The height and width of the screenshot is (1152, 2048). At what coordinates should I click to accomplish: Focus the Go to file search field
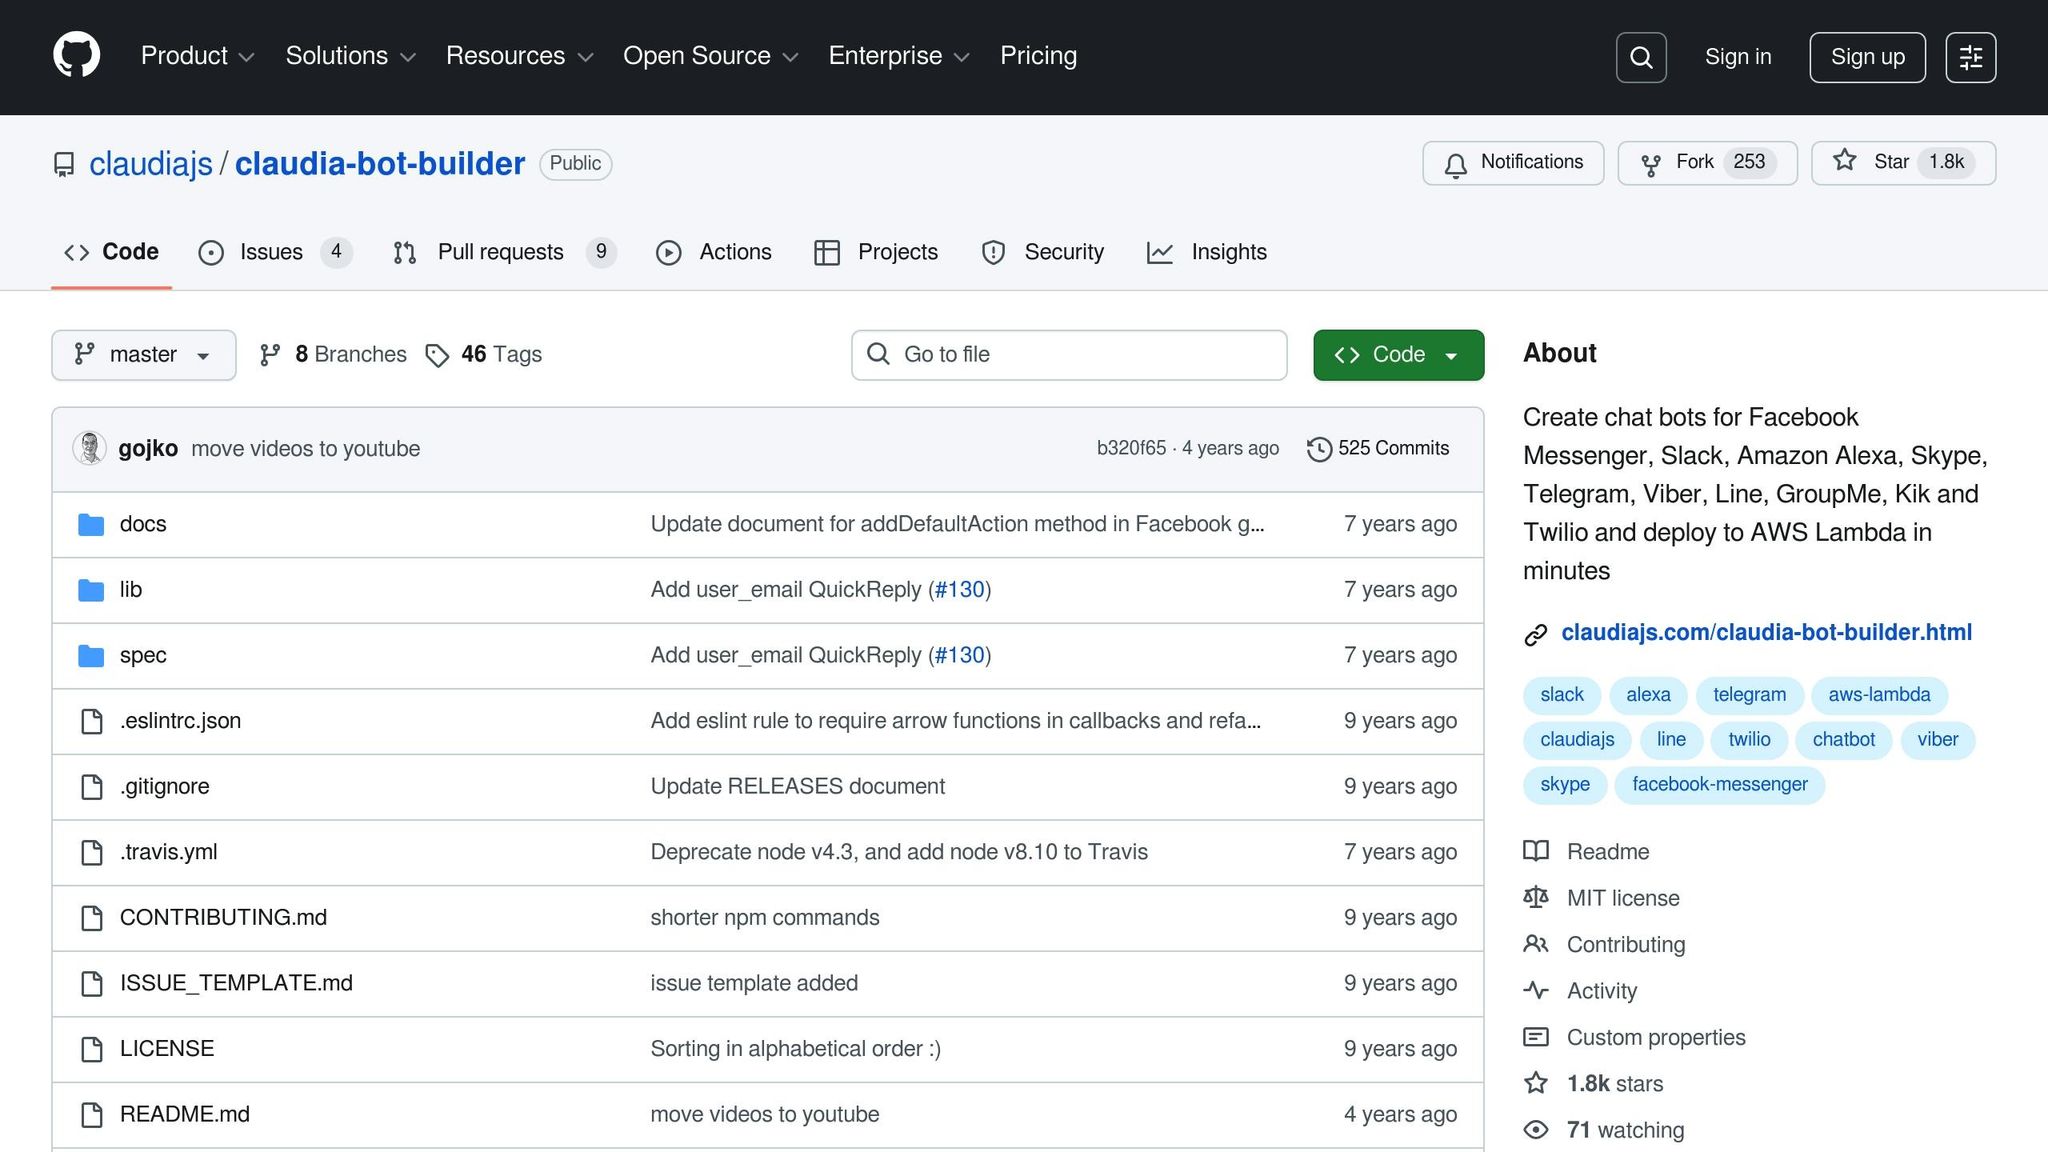[1069, 355]
